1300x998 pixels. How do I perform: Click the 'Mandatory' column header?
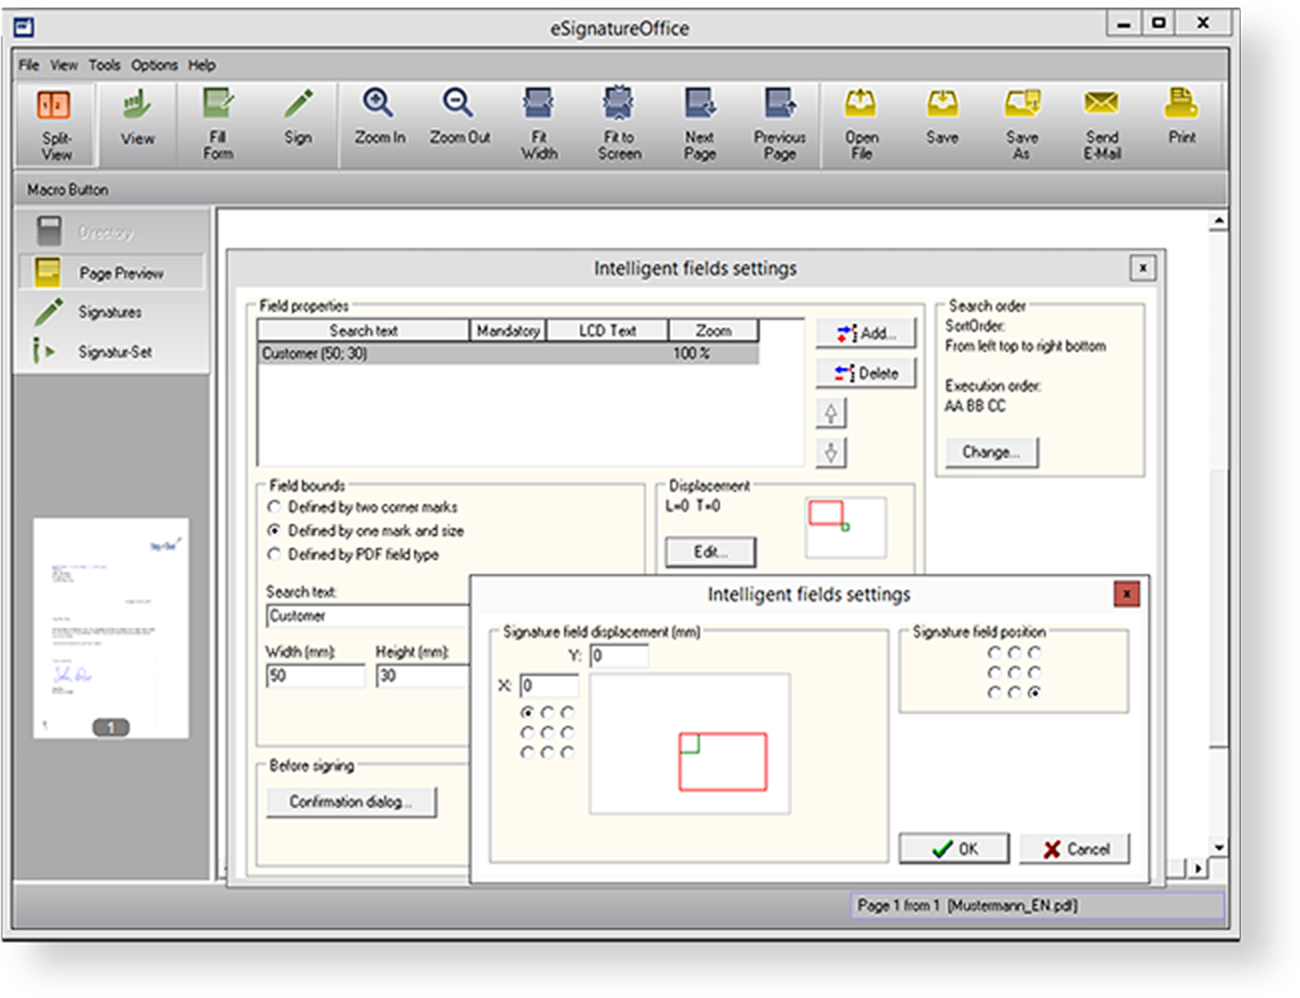click(x=508, y=331)
